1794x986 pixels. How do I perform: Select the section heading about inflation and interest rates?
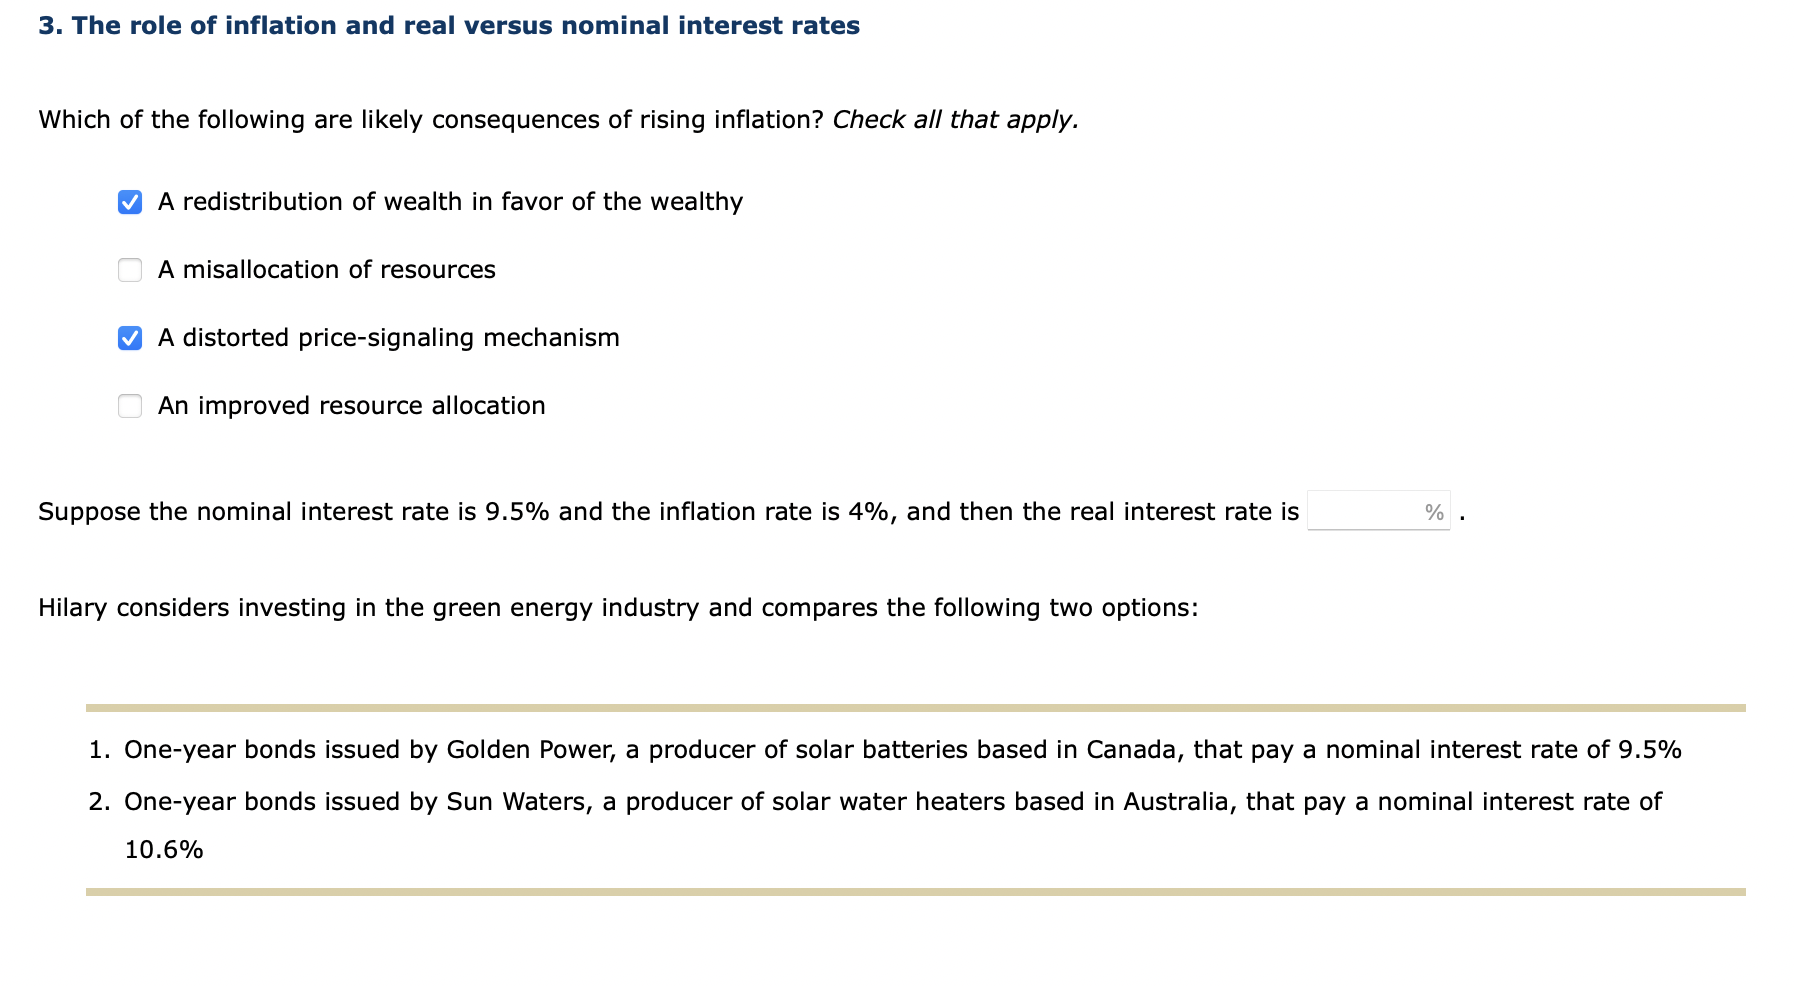(448, 26)
